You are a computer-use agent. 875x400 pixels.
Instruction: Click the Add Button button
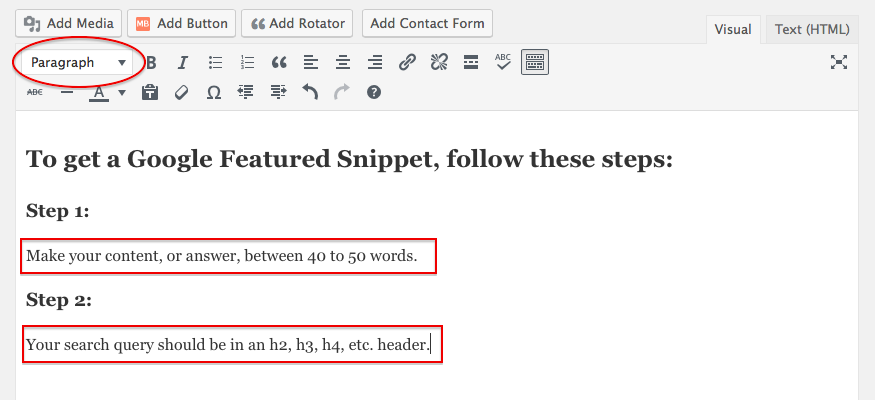pos(182,23)
